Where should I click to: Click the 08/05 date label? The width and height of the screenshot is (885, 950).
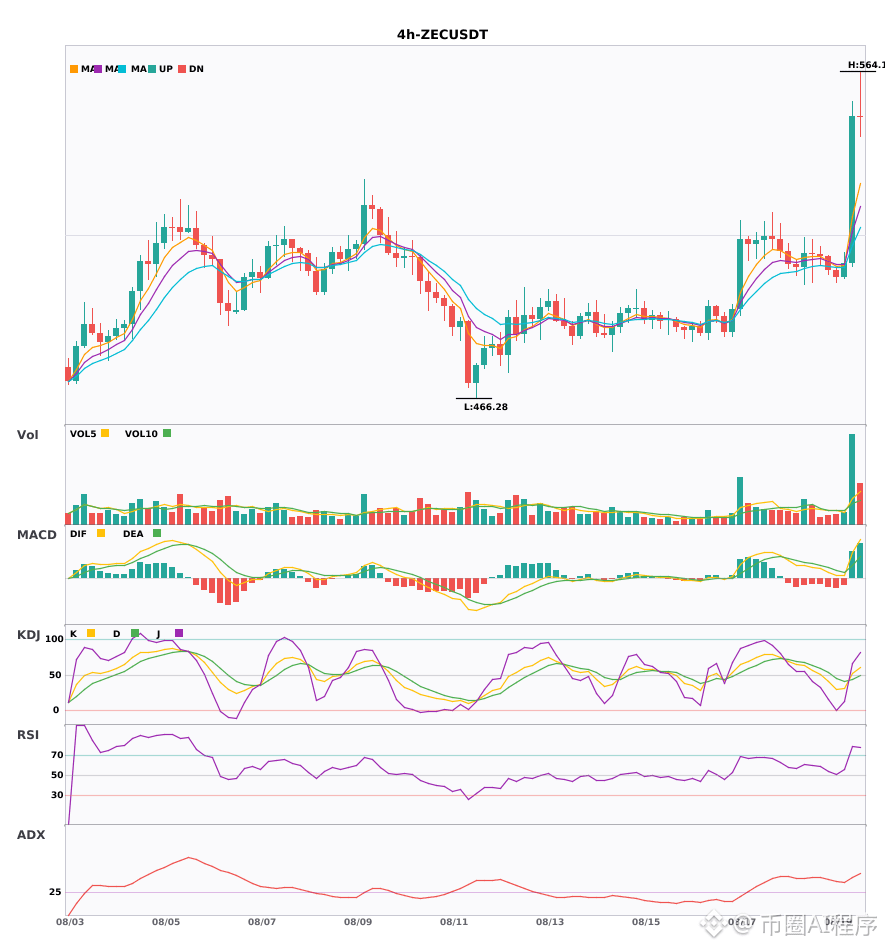coord(166,922)
